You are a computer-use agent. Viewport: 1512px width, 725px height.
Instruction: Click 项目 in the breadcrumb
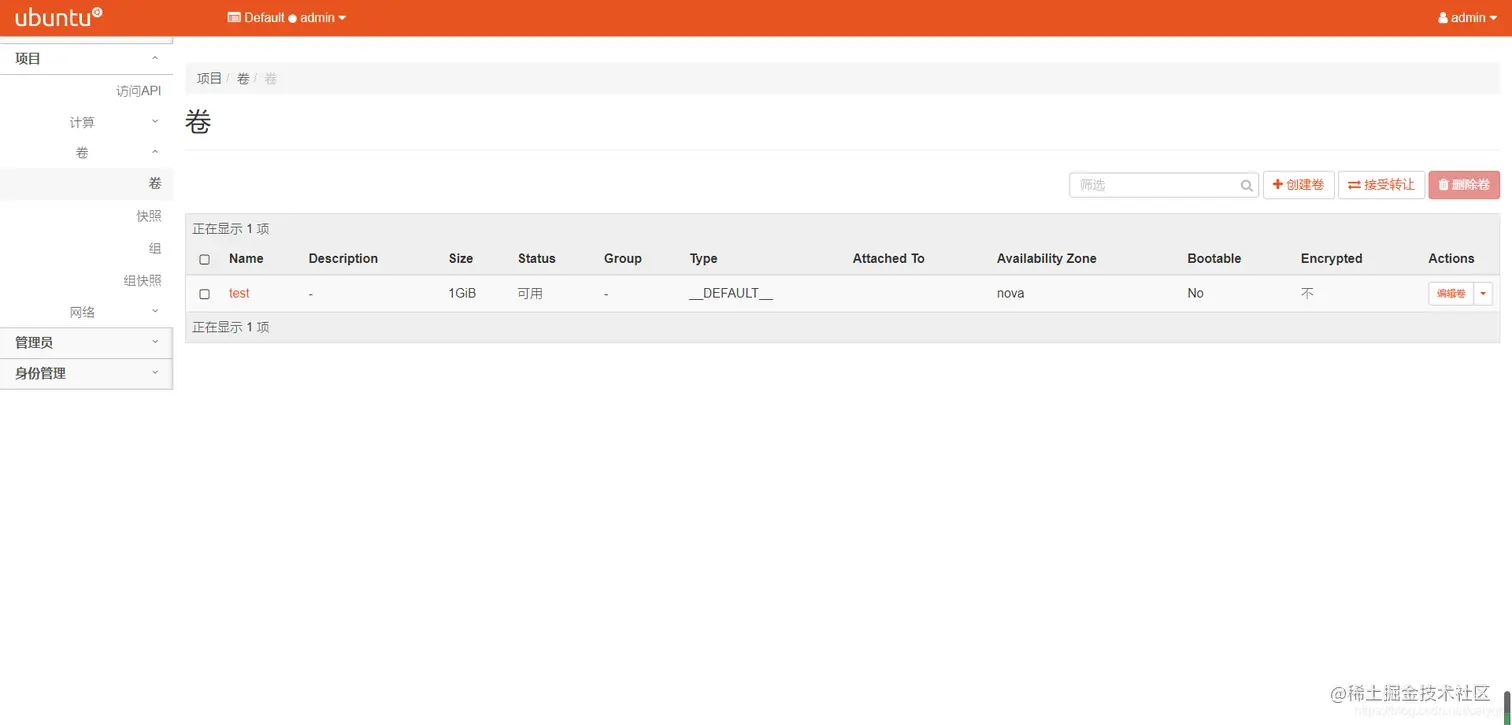click(x=209, y=78)
